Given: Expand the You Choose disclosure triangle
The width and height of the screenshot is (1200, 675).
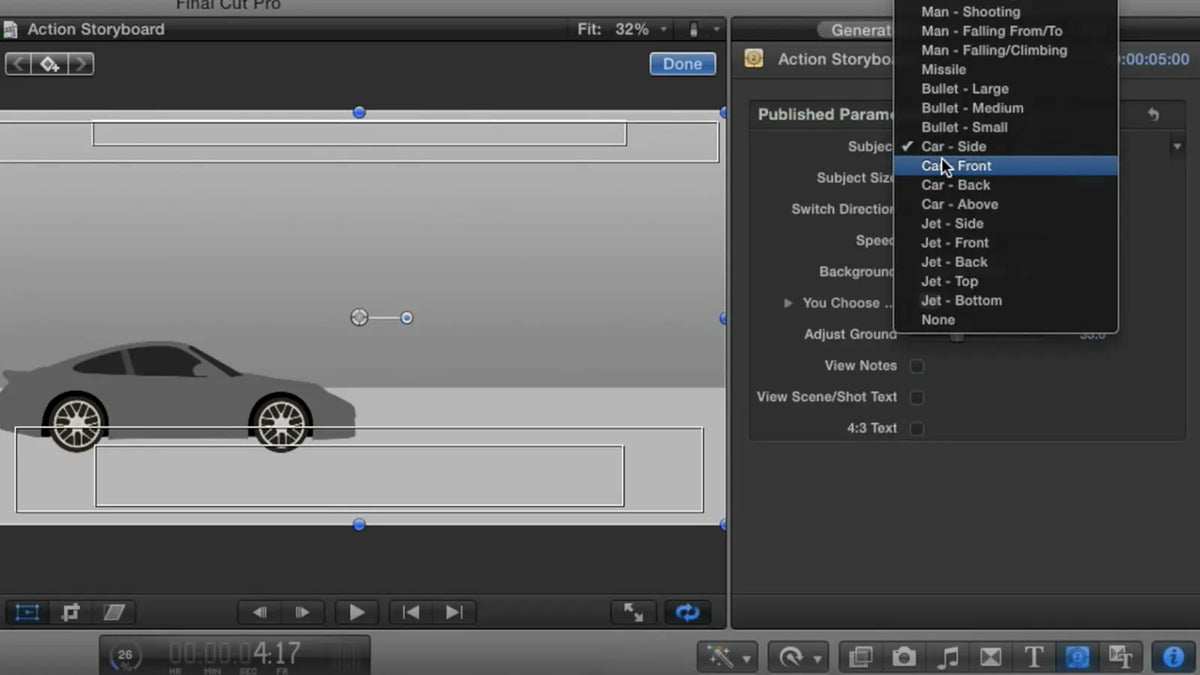Looking at the screenshot, I should pyautogui.click(x=788, y=303).
